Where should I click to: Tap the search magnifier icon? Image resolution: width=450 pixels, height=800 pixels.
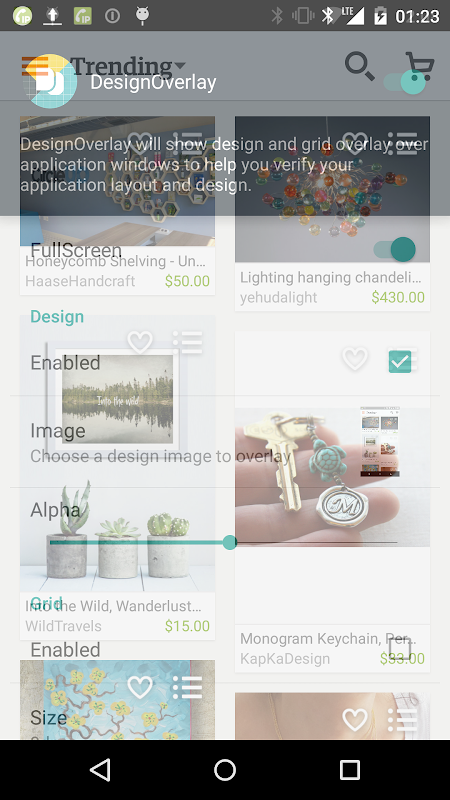click(360, 66)
